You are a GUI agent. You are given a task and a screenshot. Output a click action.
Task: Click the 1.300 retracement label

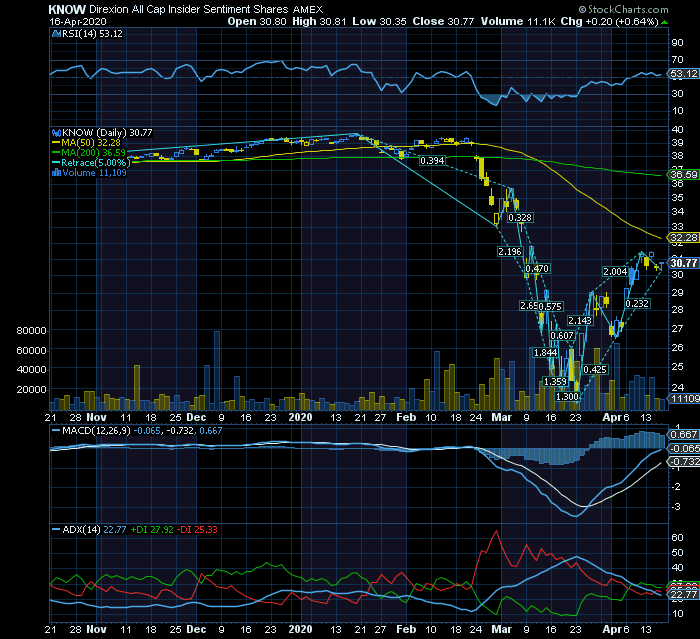[567, 397]
